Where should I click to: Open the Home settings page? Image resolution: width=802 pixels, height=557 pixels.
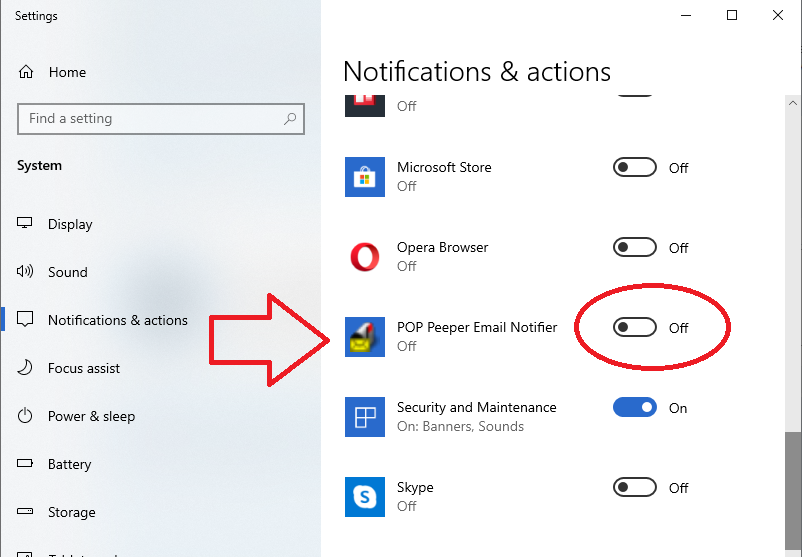pos(68,72)
